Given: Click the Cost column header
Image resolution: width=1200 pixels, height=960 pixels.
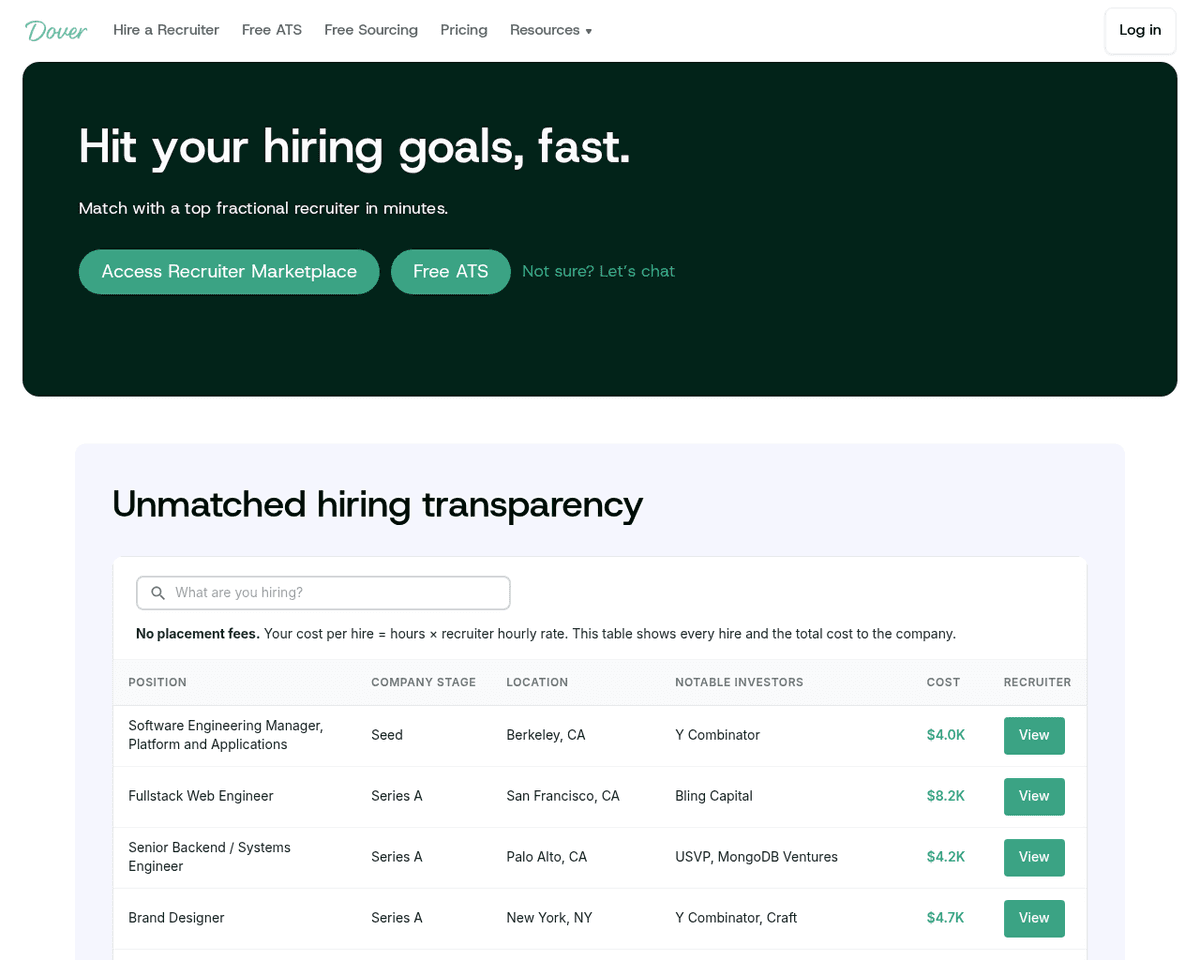Looking at the screenshot, I should (943, 683).
